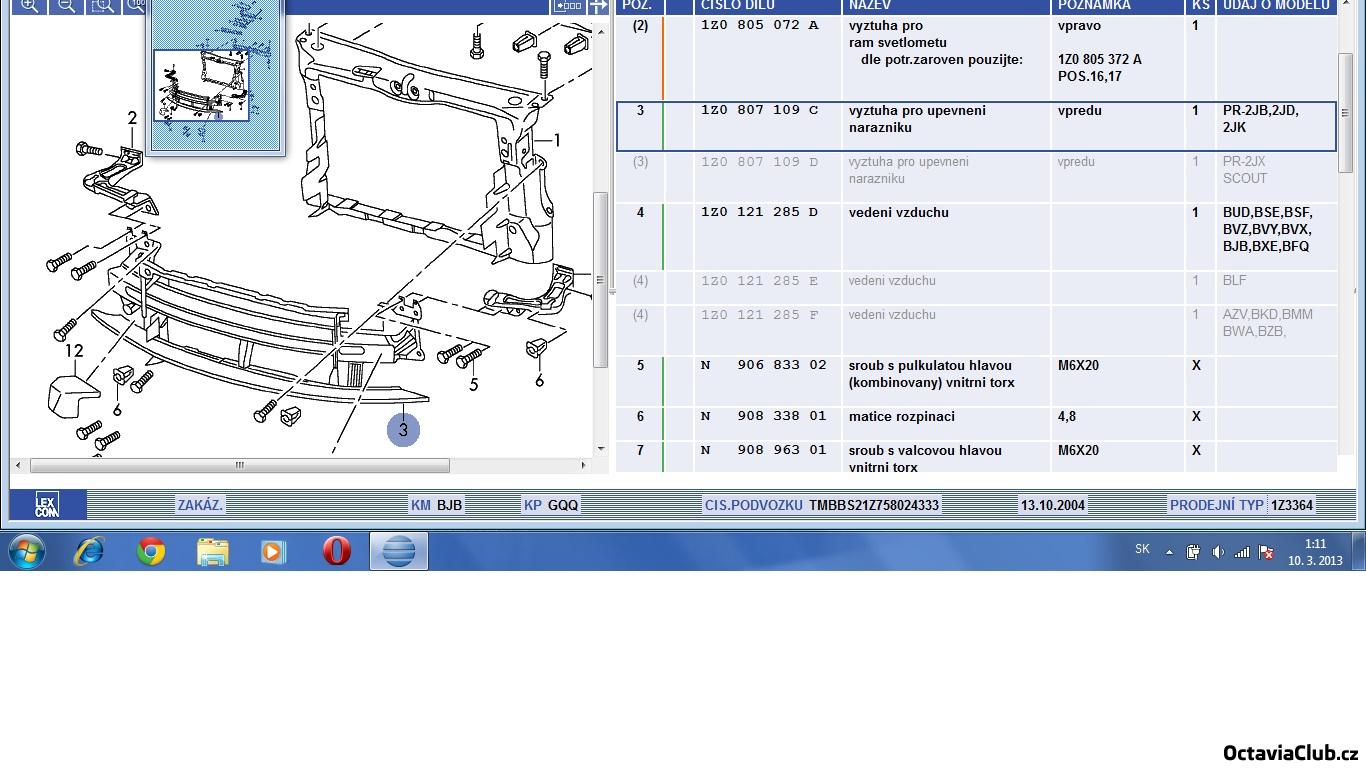1366x768 pixels.
Task: Click the diagram vertical scrollbar down arrow
Action: click(601, 449)
